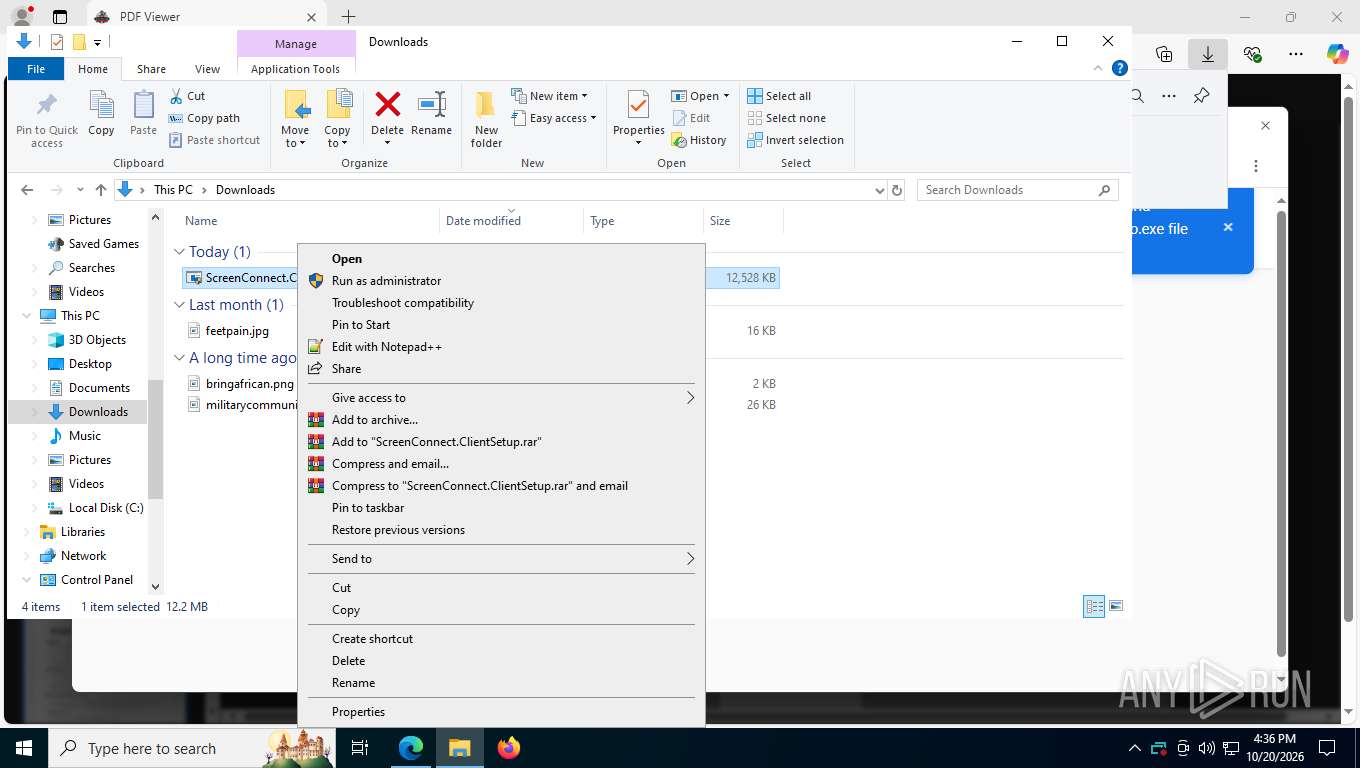This screenshot has height=768, width=1360.
Task: Click the Paste ribbon icon
Action: 143,104
